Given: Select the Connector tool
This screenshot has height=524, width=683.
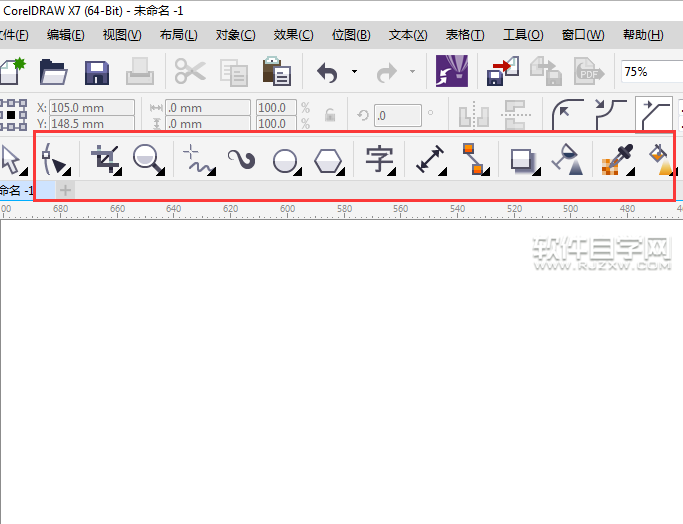Looking at the screenshot, I should click(x=475, y=159).
